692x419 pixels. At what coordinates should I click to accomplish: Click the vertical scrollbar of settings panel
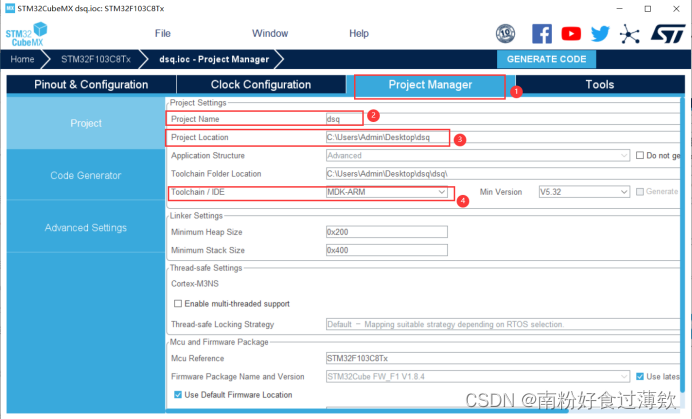click(683, 243)
